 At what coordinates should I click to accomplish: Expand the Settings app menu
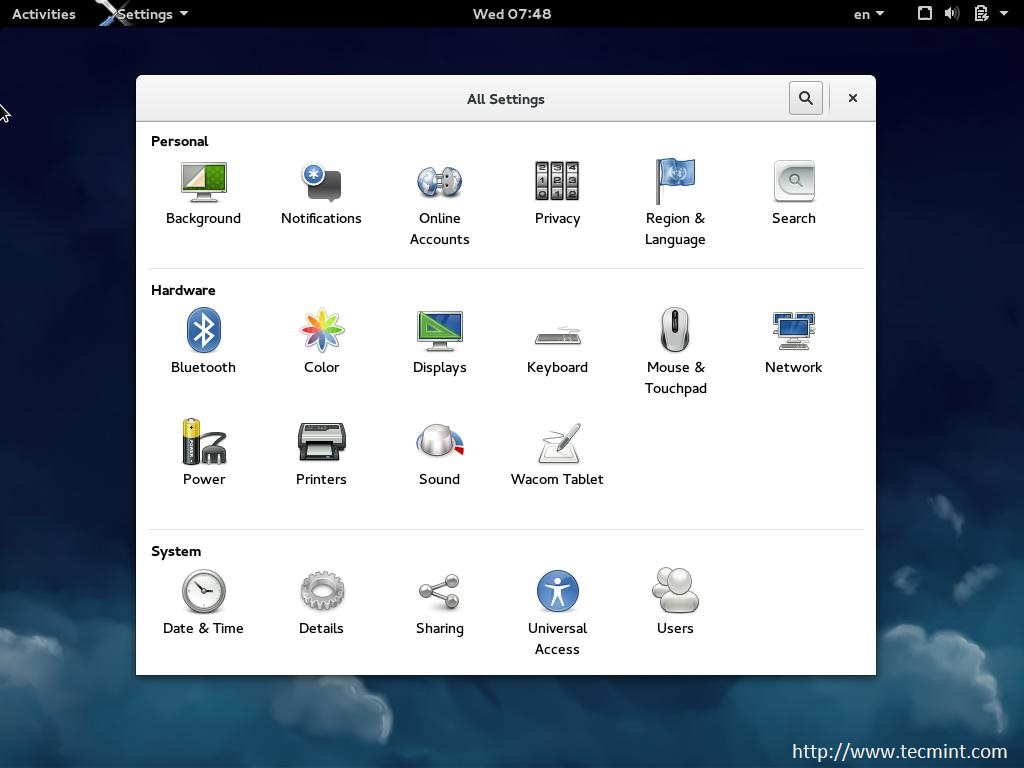151,14
